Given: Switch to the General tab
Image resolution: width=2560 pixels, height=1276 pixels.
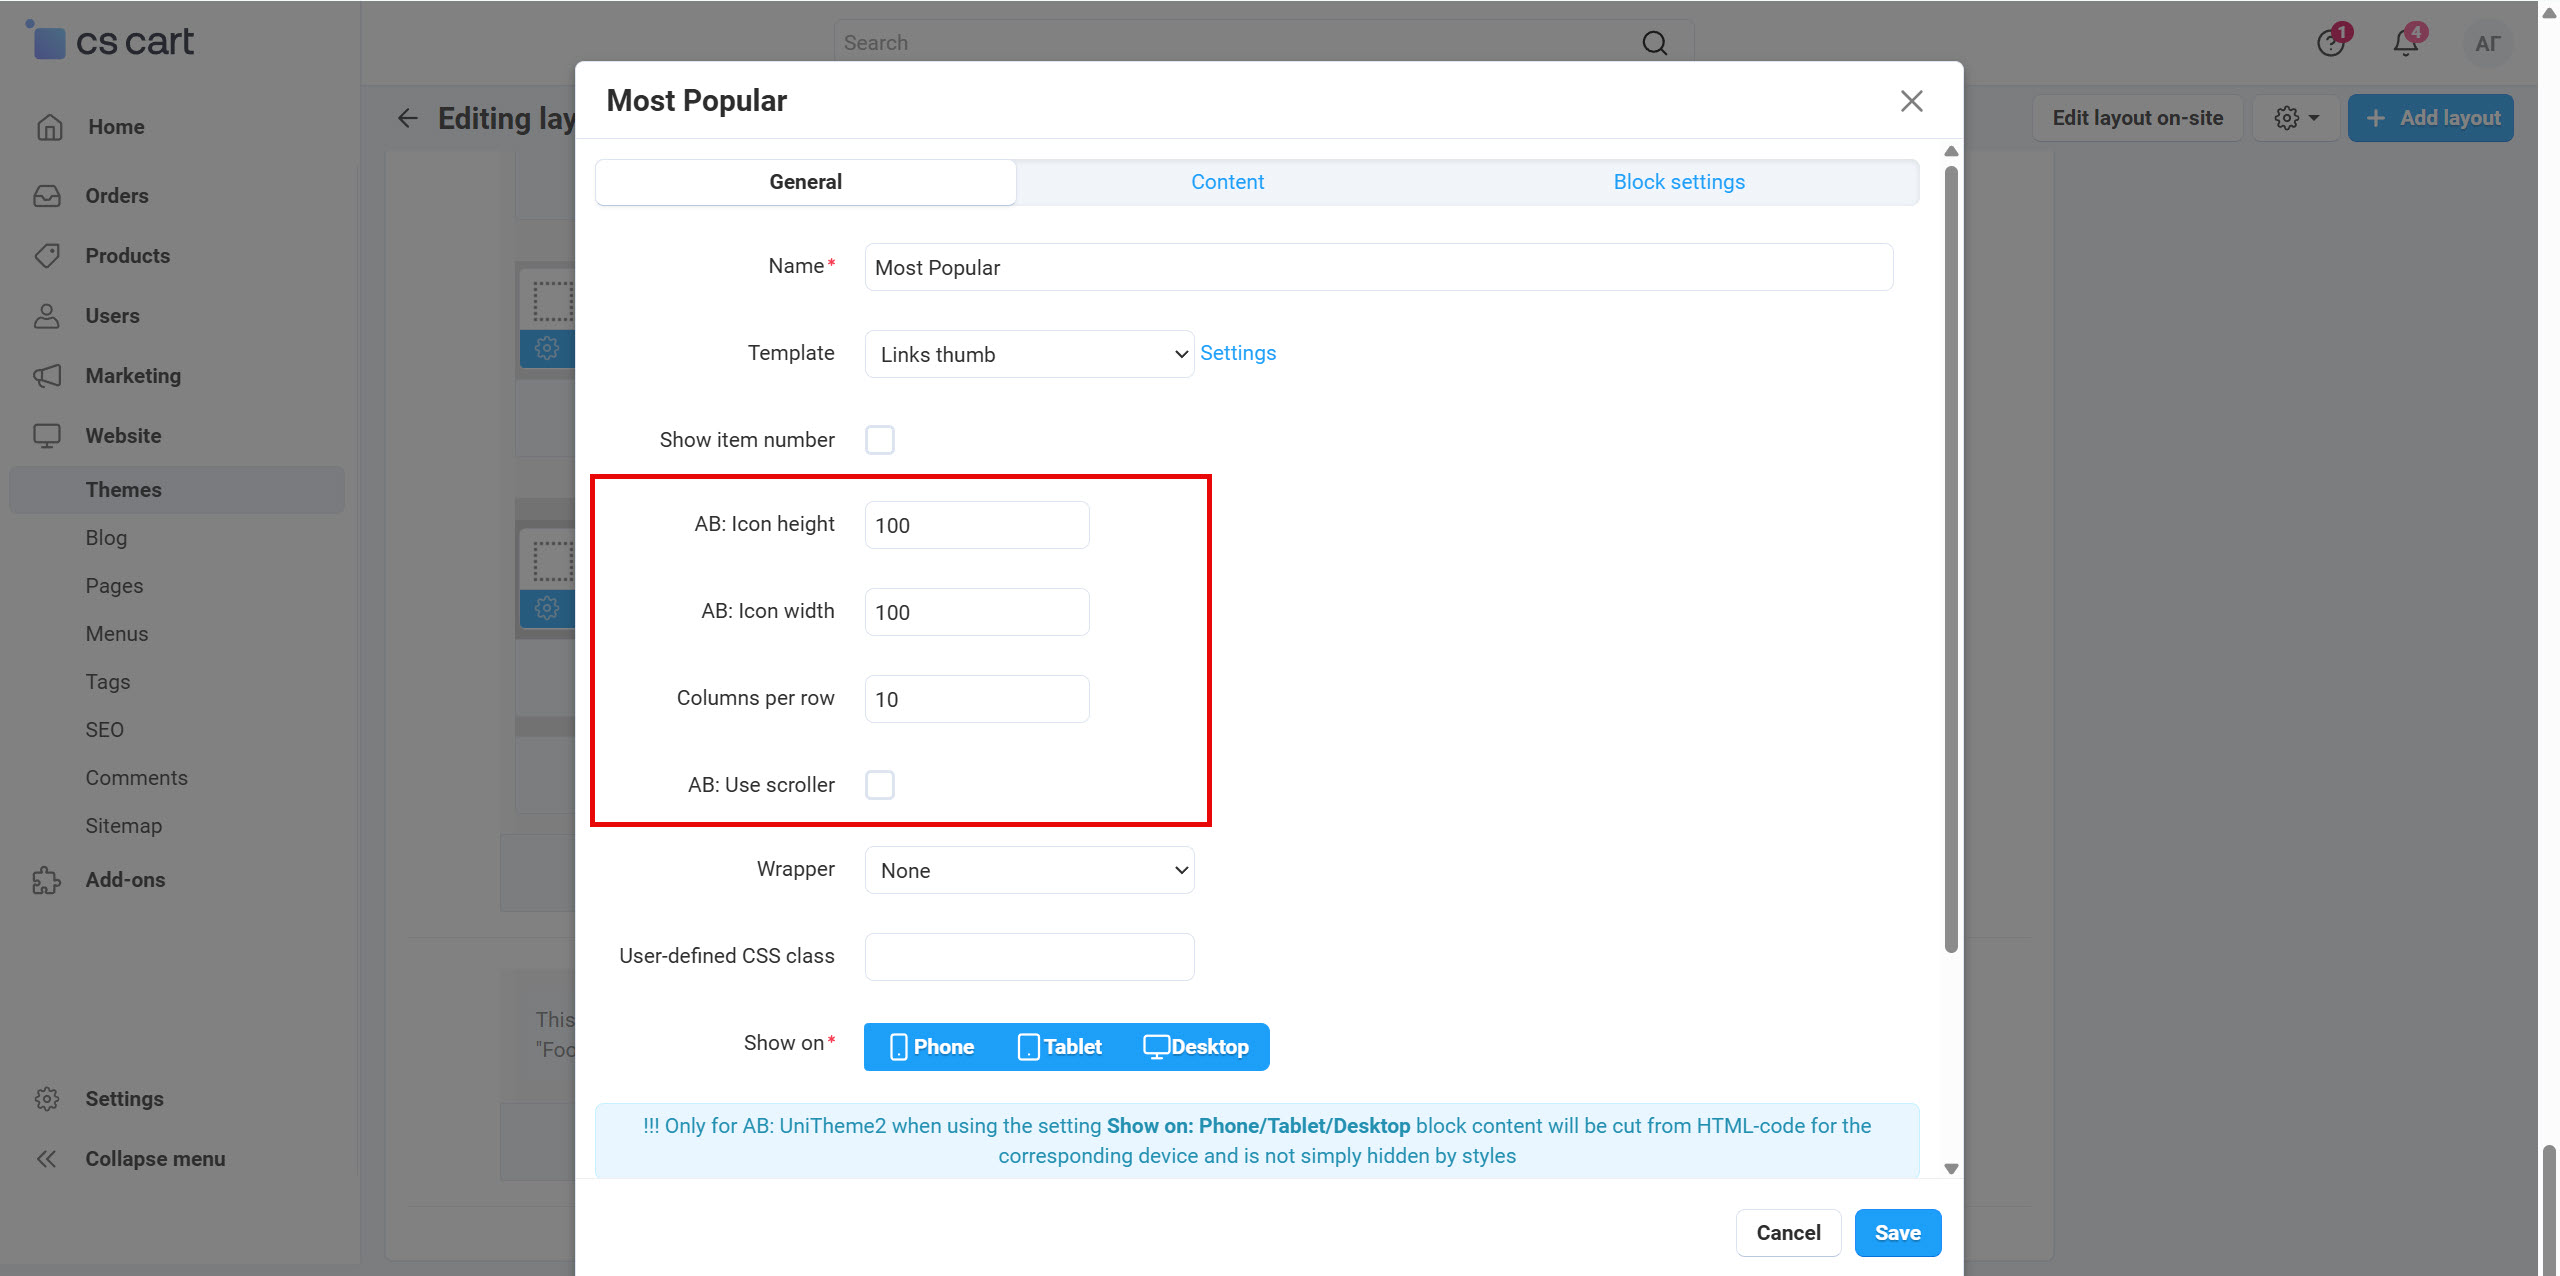Looking at the screenshot, I should [x=805, y=182].
